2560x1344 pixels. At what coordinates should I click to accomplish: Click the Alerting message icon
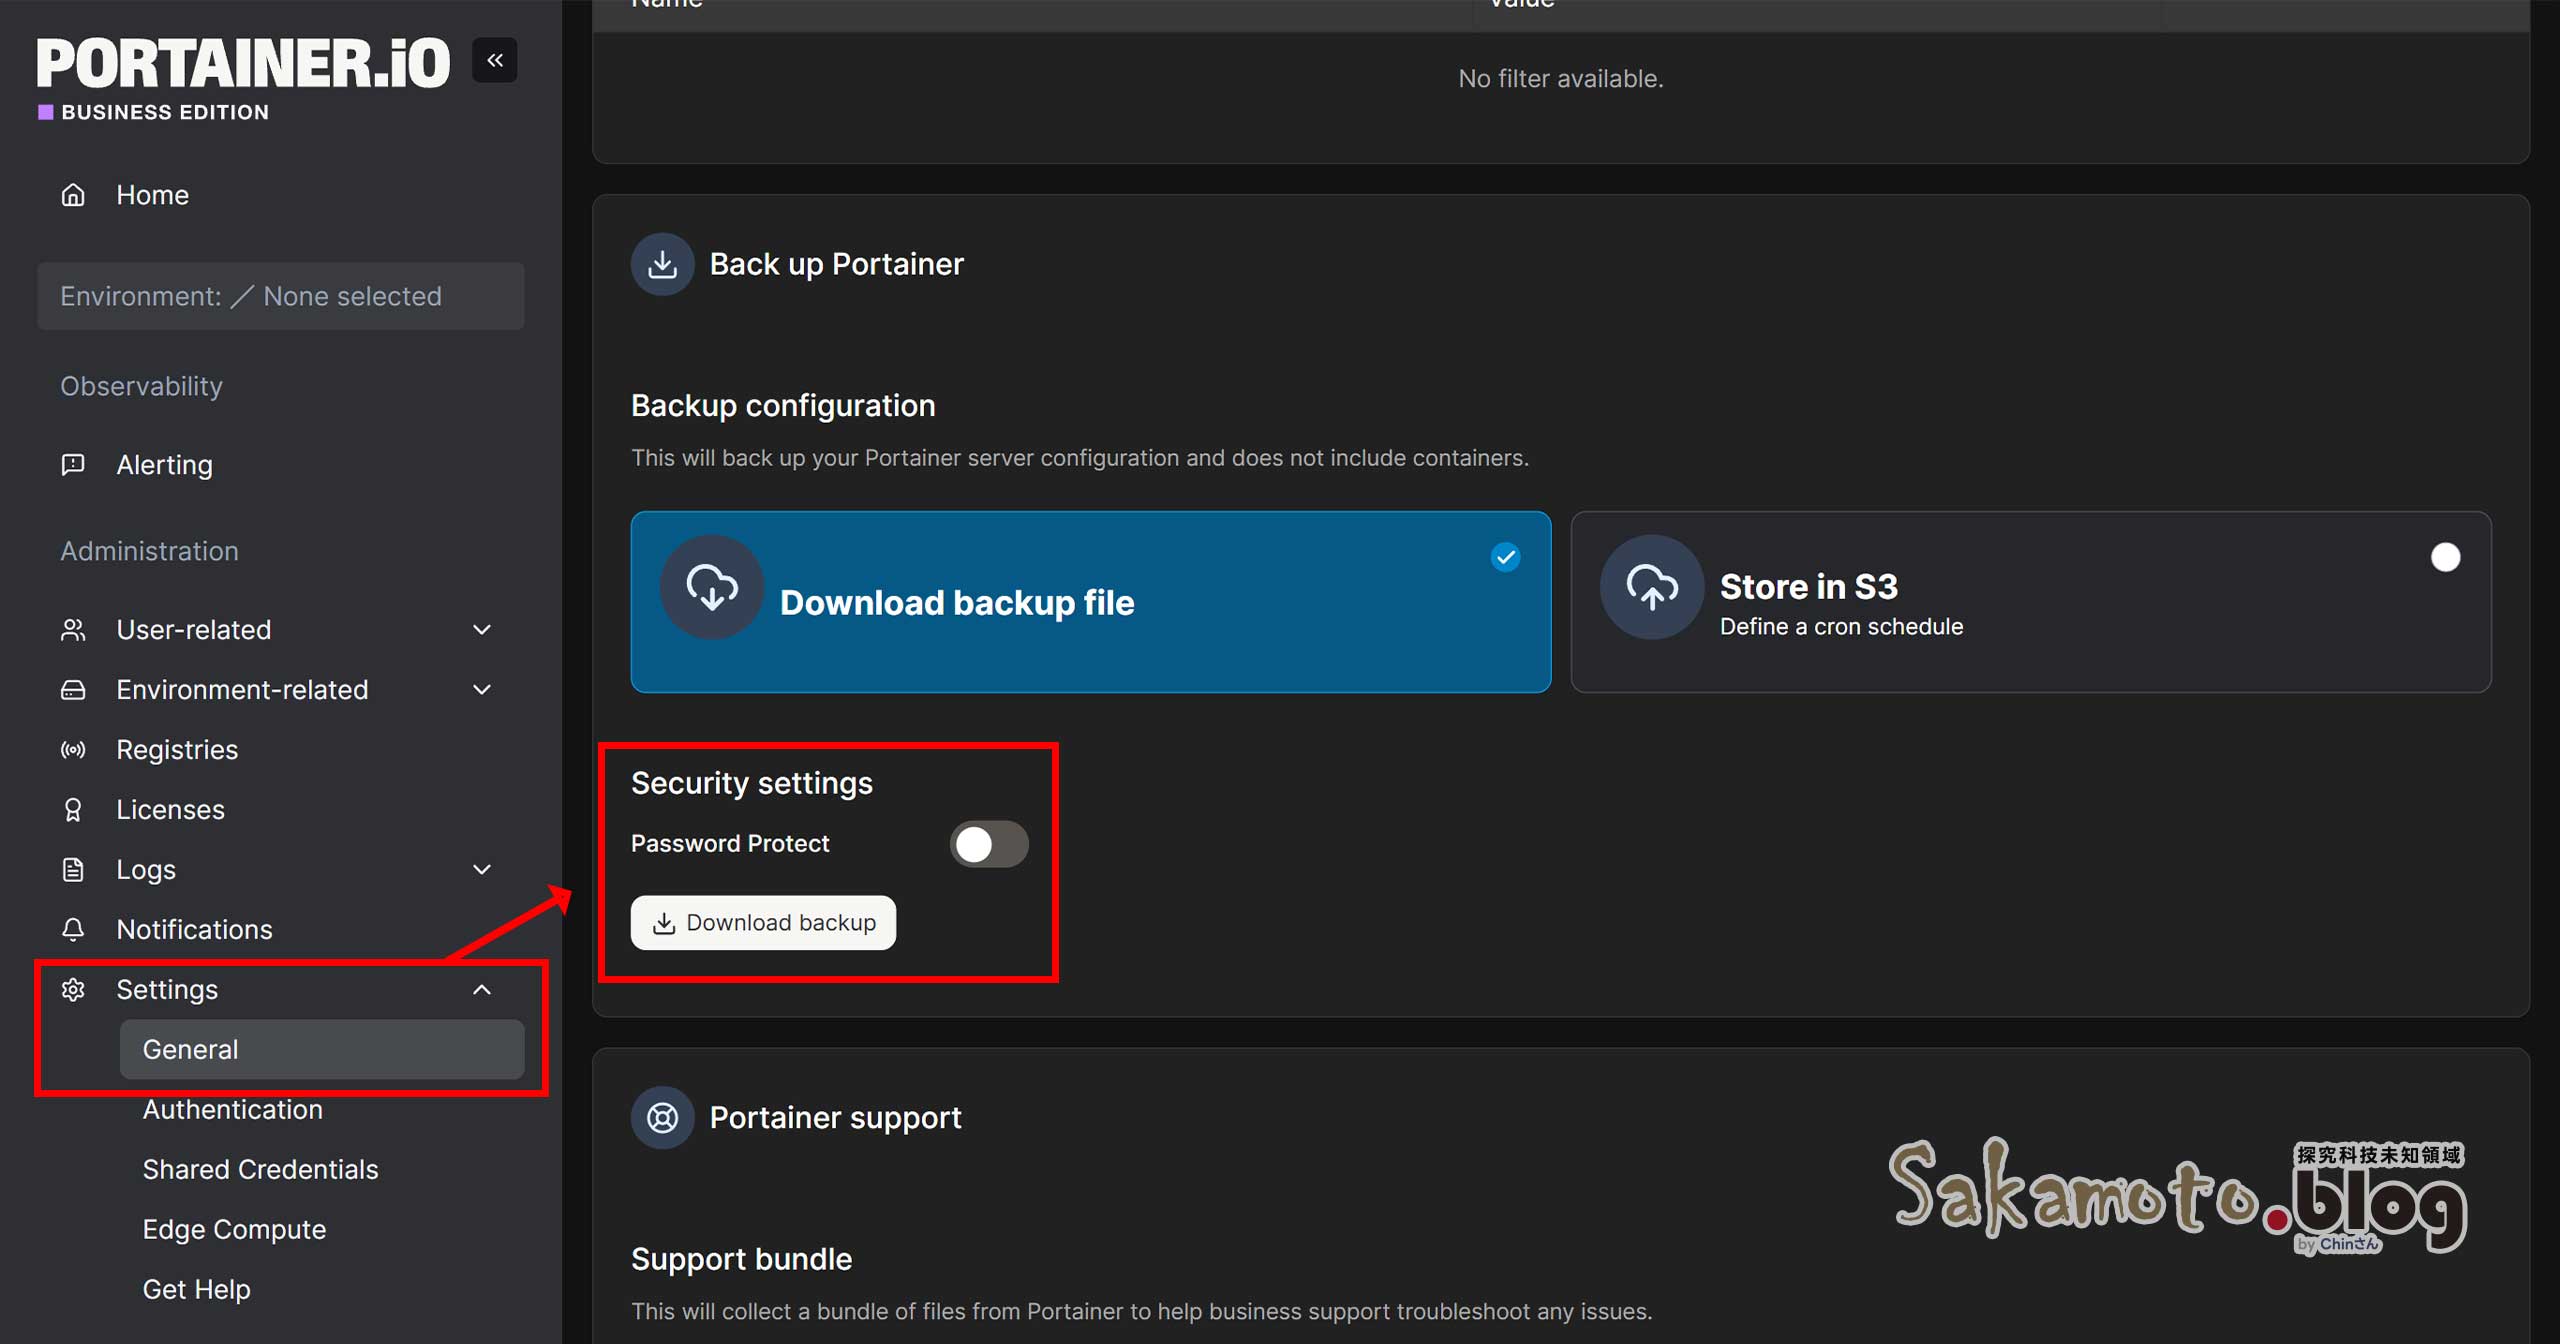73,464
